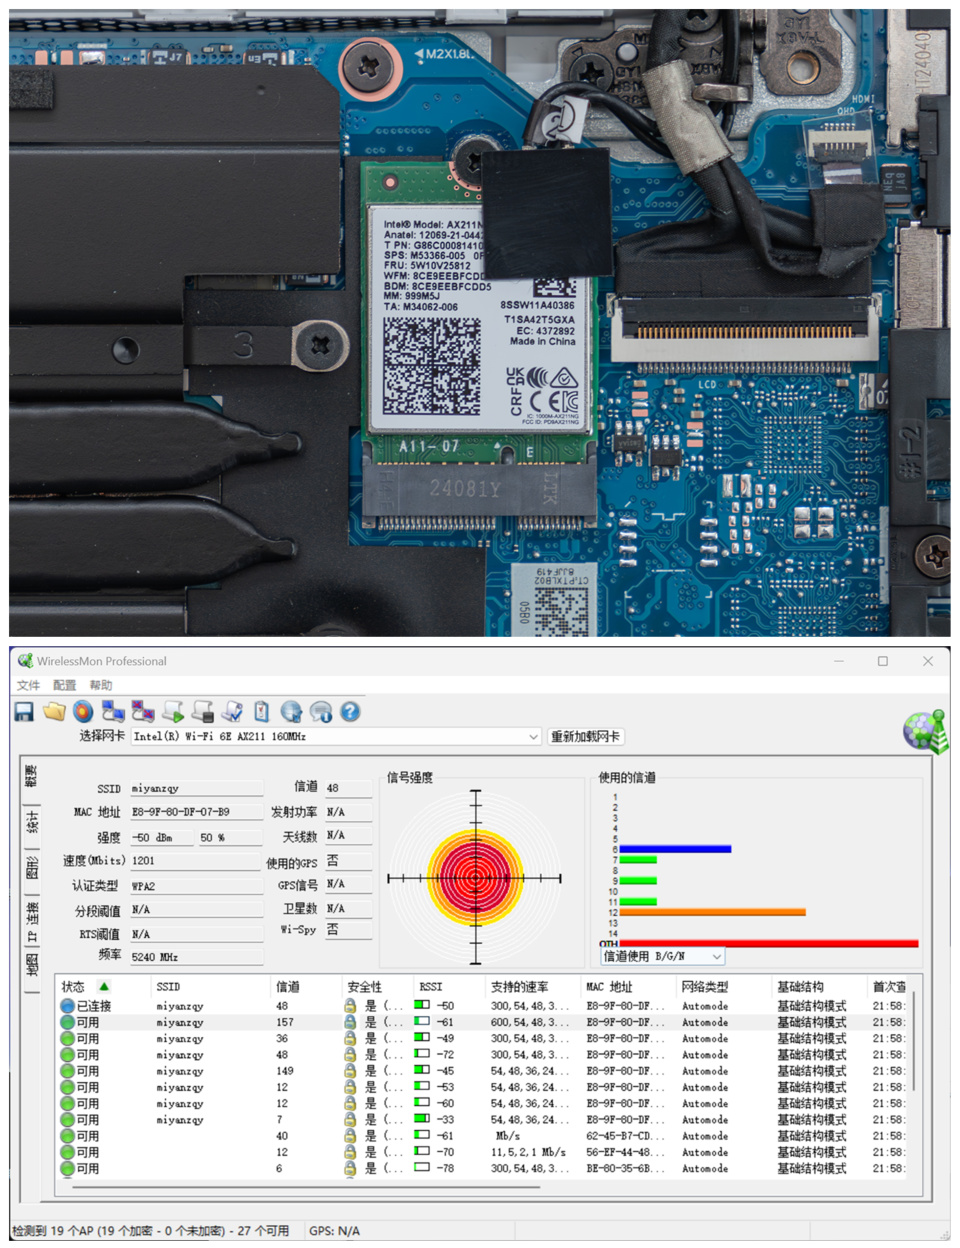Image resolution: width=960 pixels, height=1248 pixels.
Task: Click the log scroll icon with black stop square
Action: coord(202,711)
